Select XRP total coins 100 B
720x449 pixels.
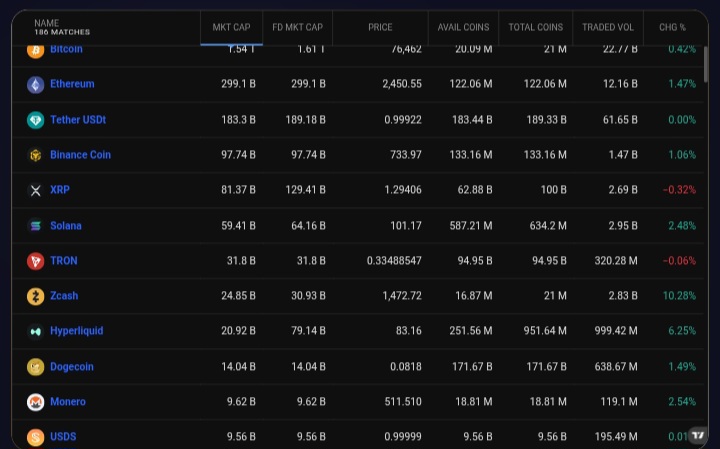pos(553,190)
